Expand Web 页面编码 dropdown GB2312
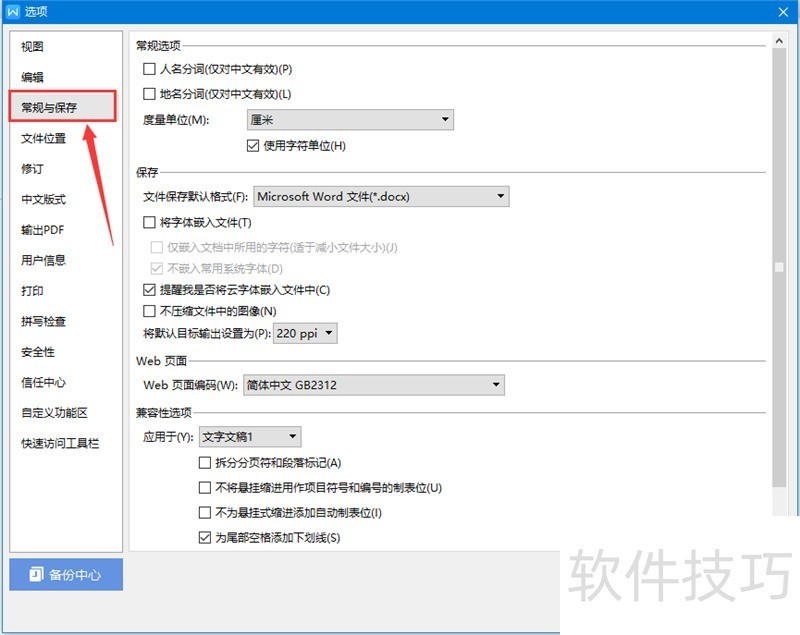 pyautogui.click(x=373, y=385)
